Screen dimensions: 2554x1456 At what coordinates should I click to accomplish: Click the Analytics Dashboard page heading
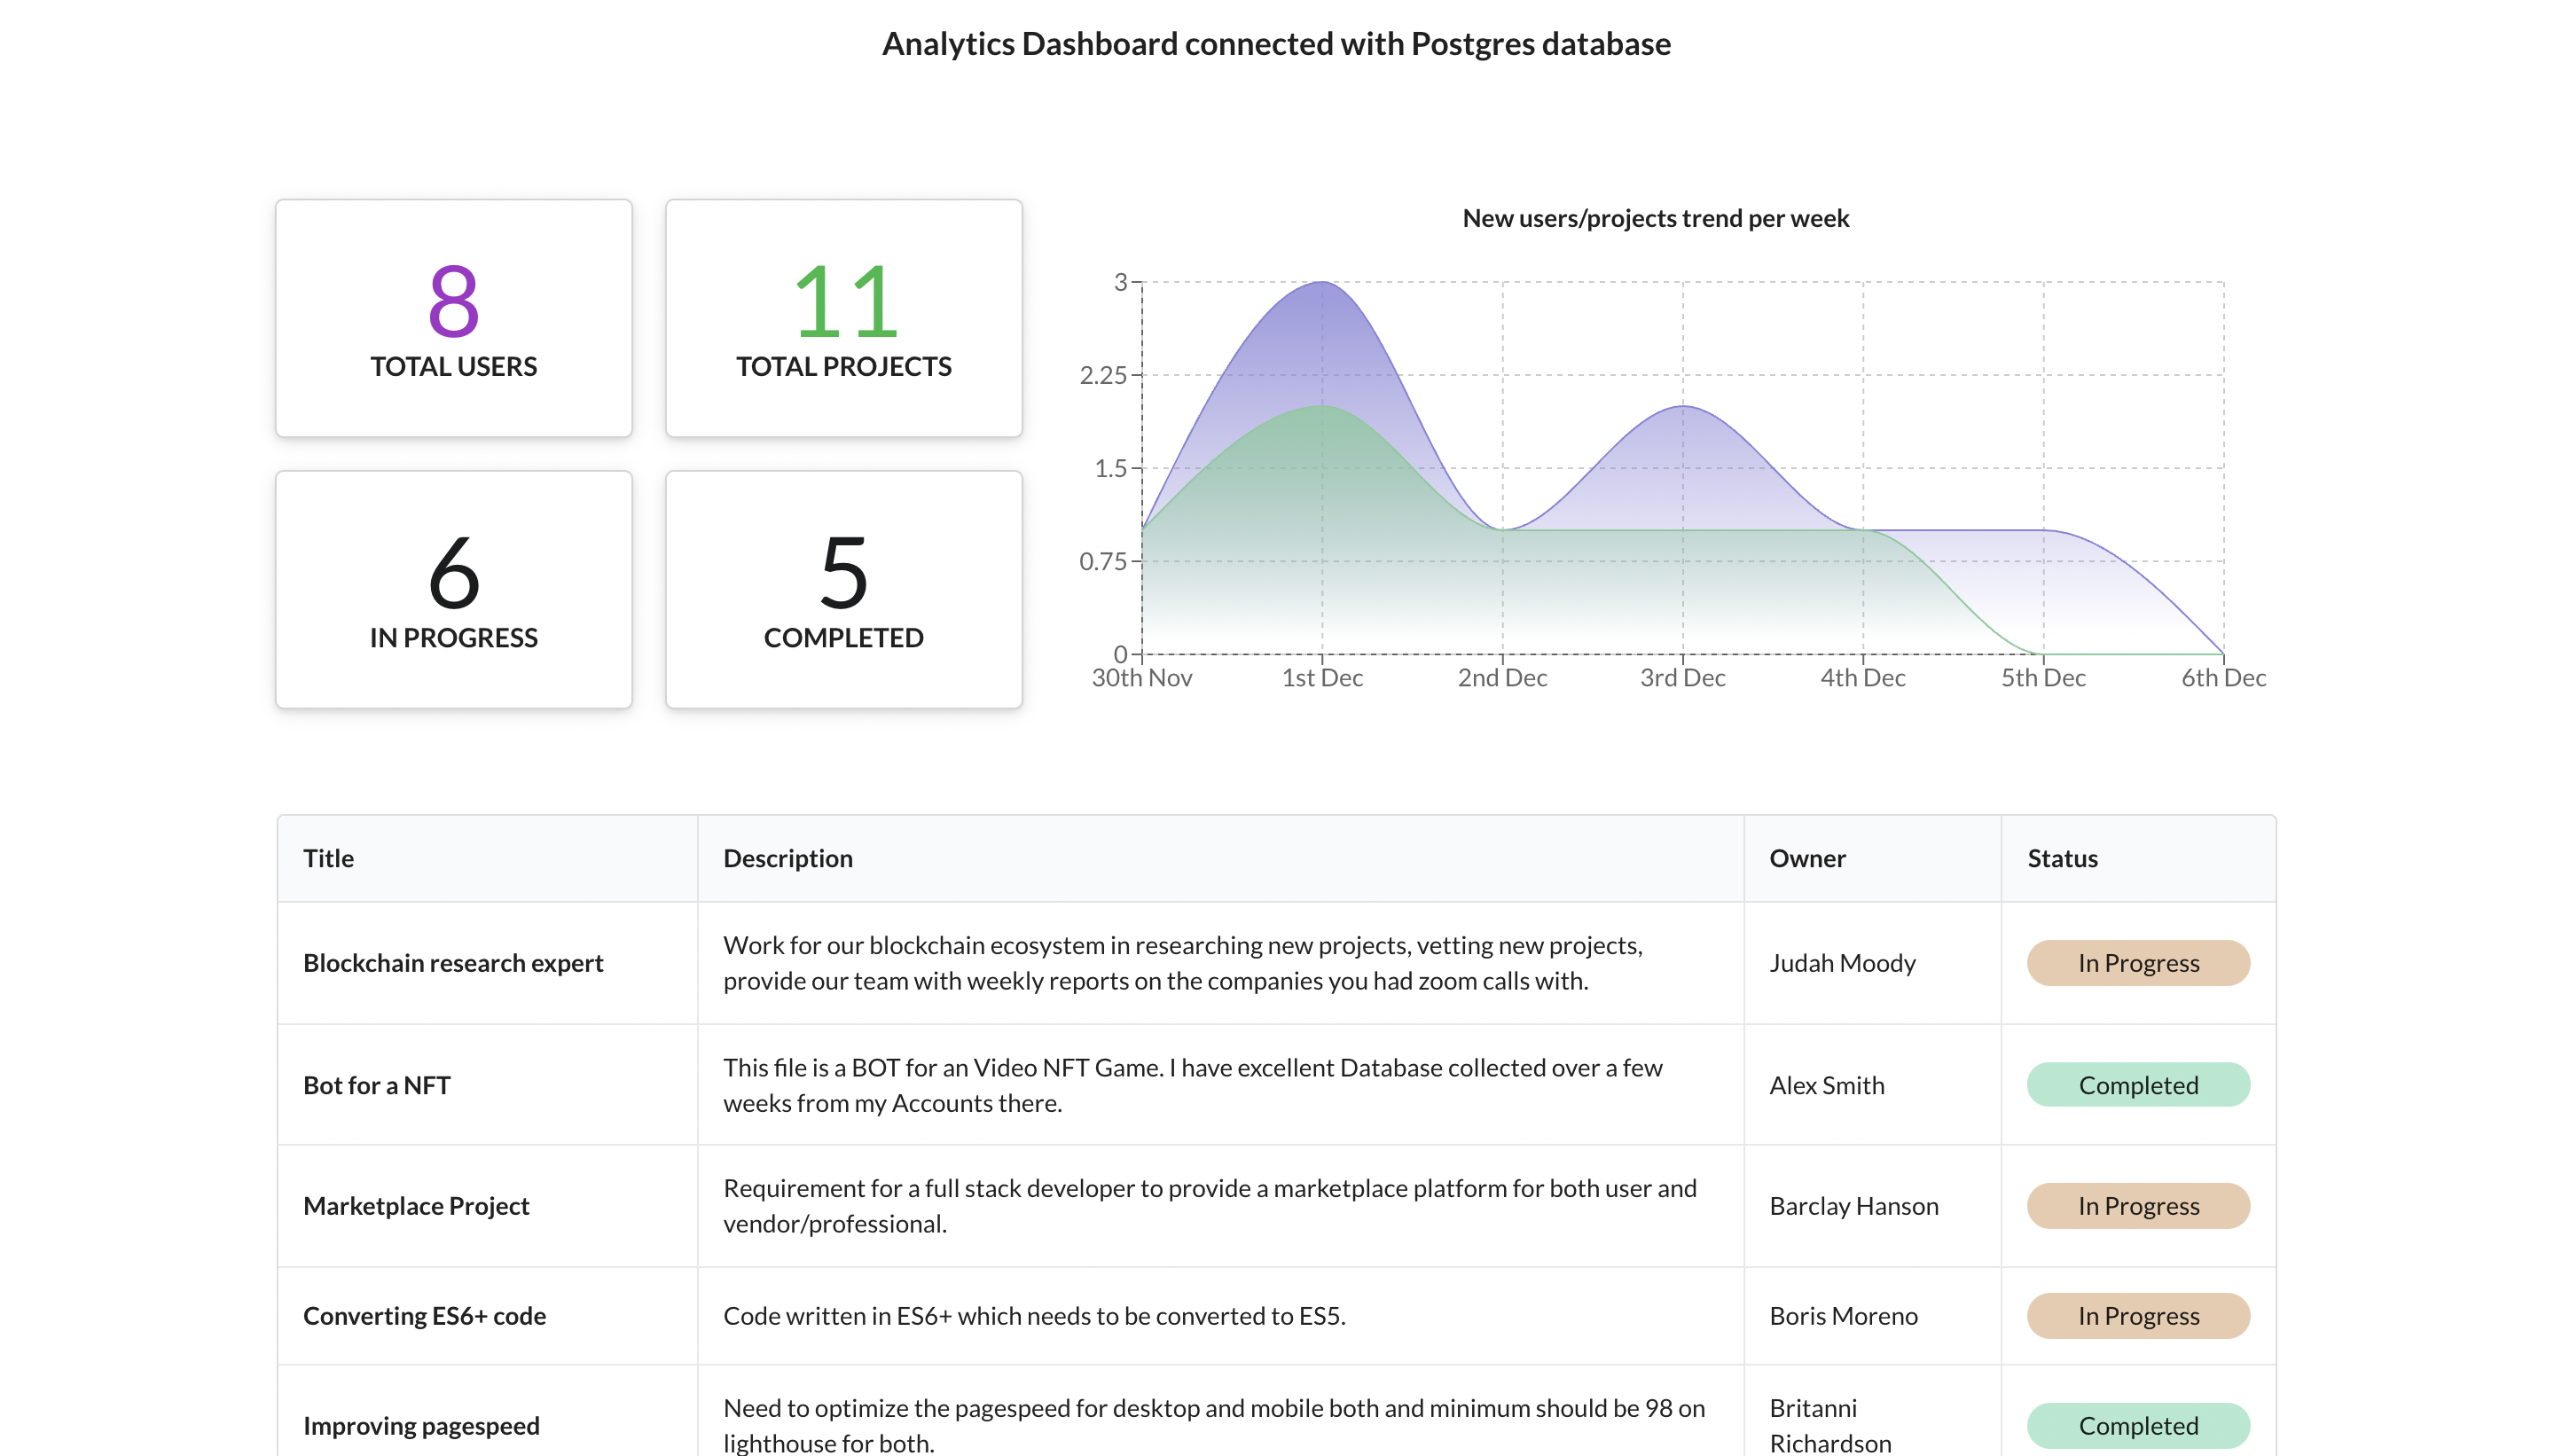point(1276,44)
